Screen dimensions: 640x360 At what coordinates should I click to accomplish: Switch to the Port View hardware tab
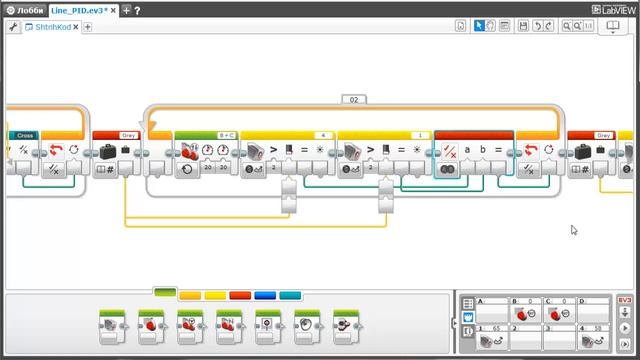(468, 317)
